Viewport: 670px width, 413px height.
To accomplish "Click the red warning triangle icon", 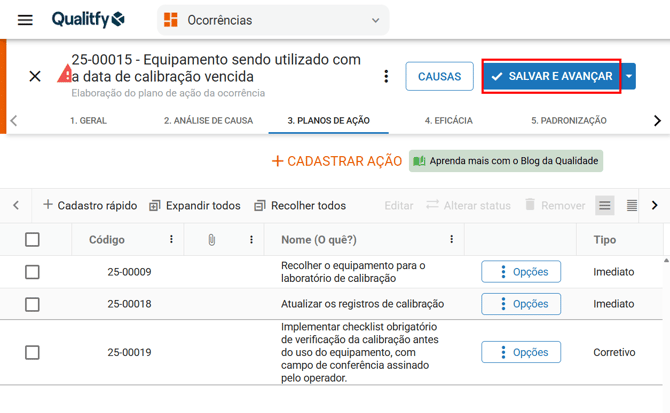I will click(x=65, y=75).
